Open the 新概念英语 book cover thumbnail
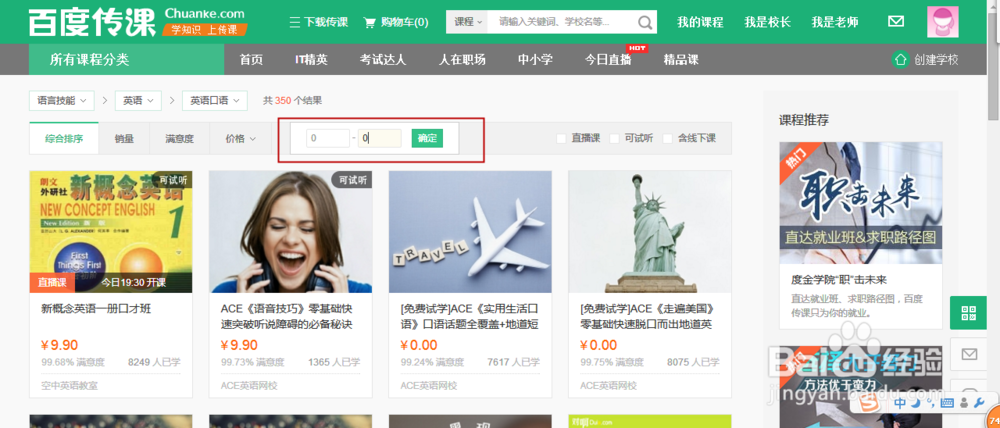 (111, 232)
